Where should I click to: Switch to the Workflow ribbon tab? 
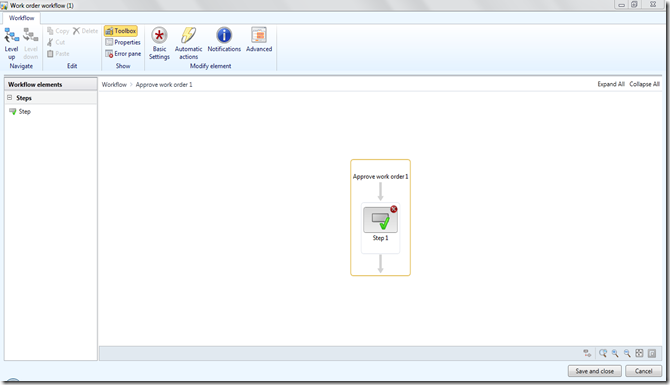click(x=21, y=18)
